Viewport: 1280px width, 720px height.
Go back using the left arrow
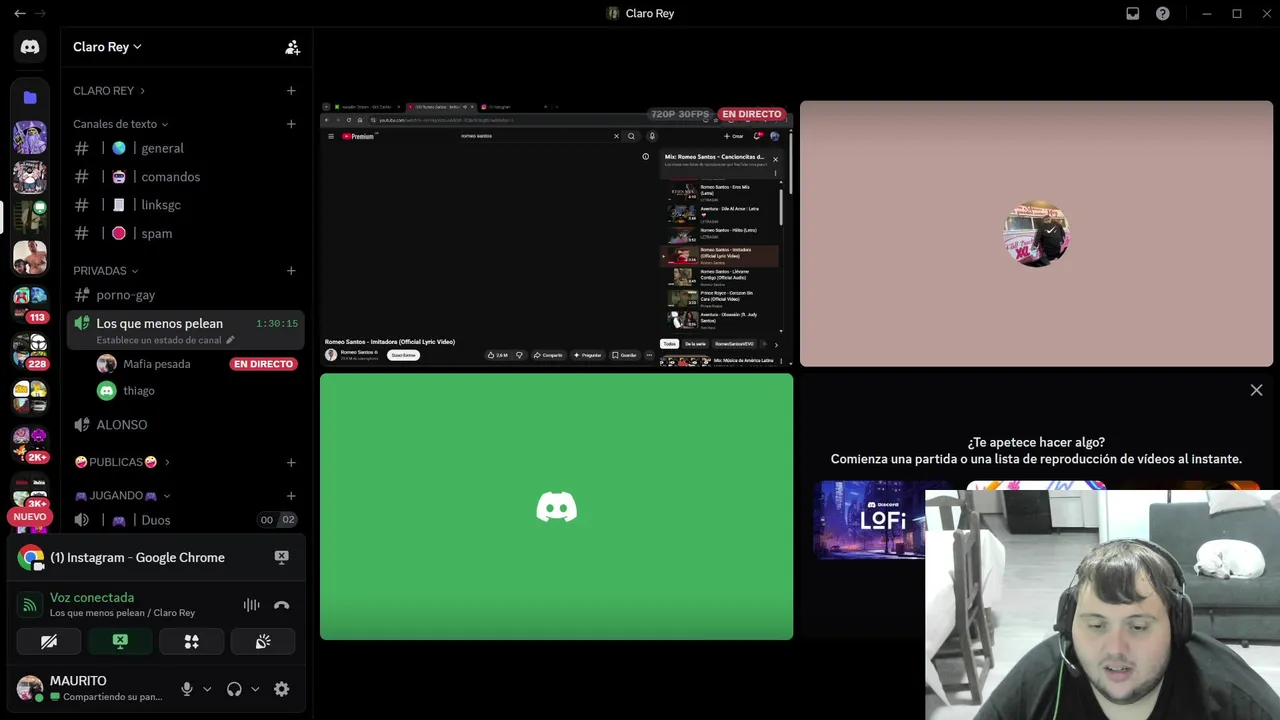(x=19, y=13)
